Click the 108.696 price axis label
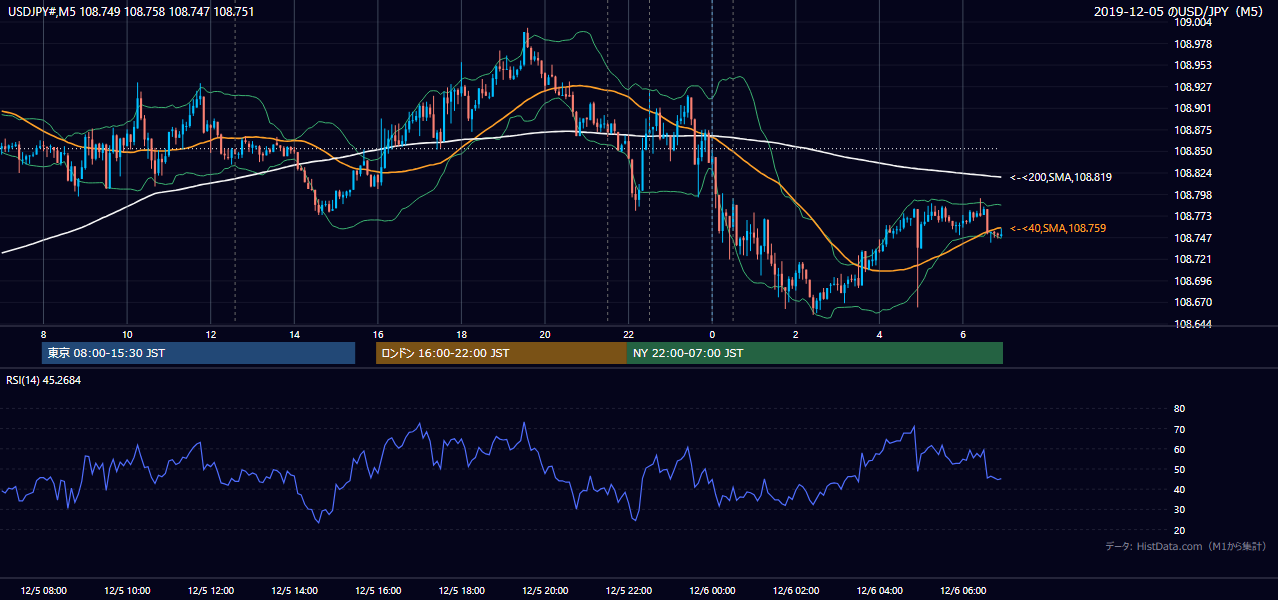Image resolution: width=1278 pixels, height=600 pixels. (1192, 281)
